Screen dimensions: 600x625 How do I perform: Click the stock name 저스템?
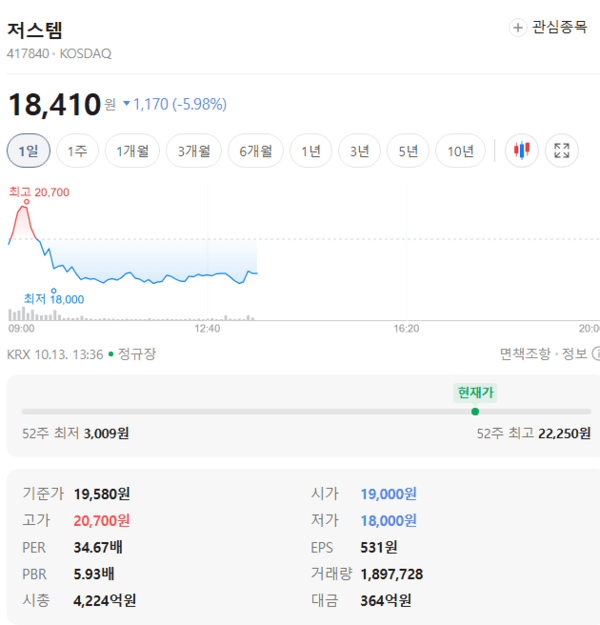point(35,30)
